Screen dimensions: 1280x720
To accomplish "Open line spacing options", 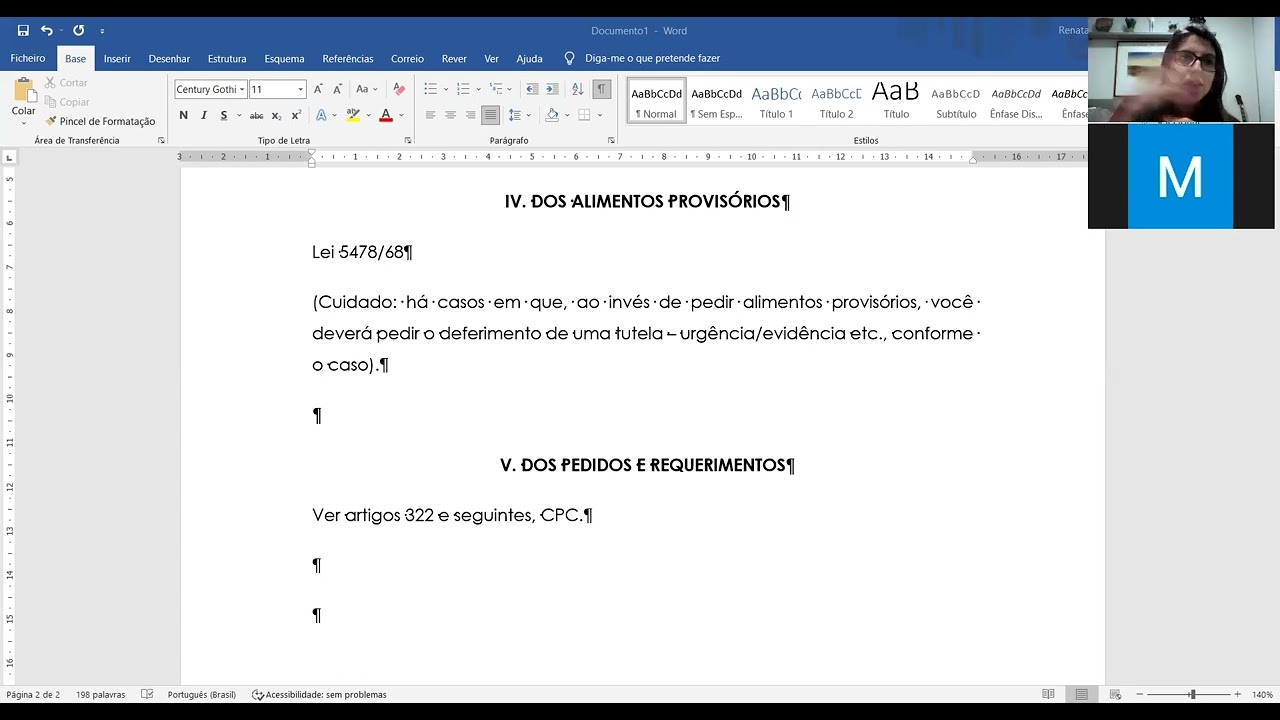I will [516, 115].
